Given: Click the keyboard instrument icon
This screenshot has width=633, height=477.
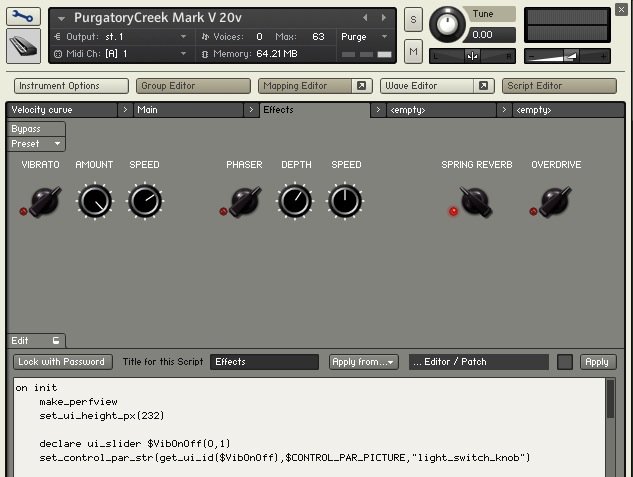Looking at the screenshot, I should click(23, 46).
